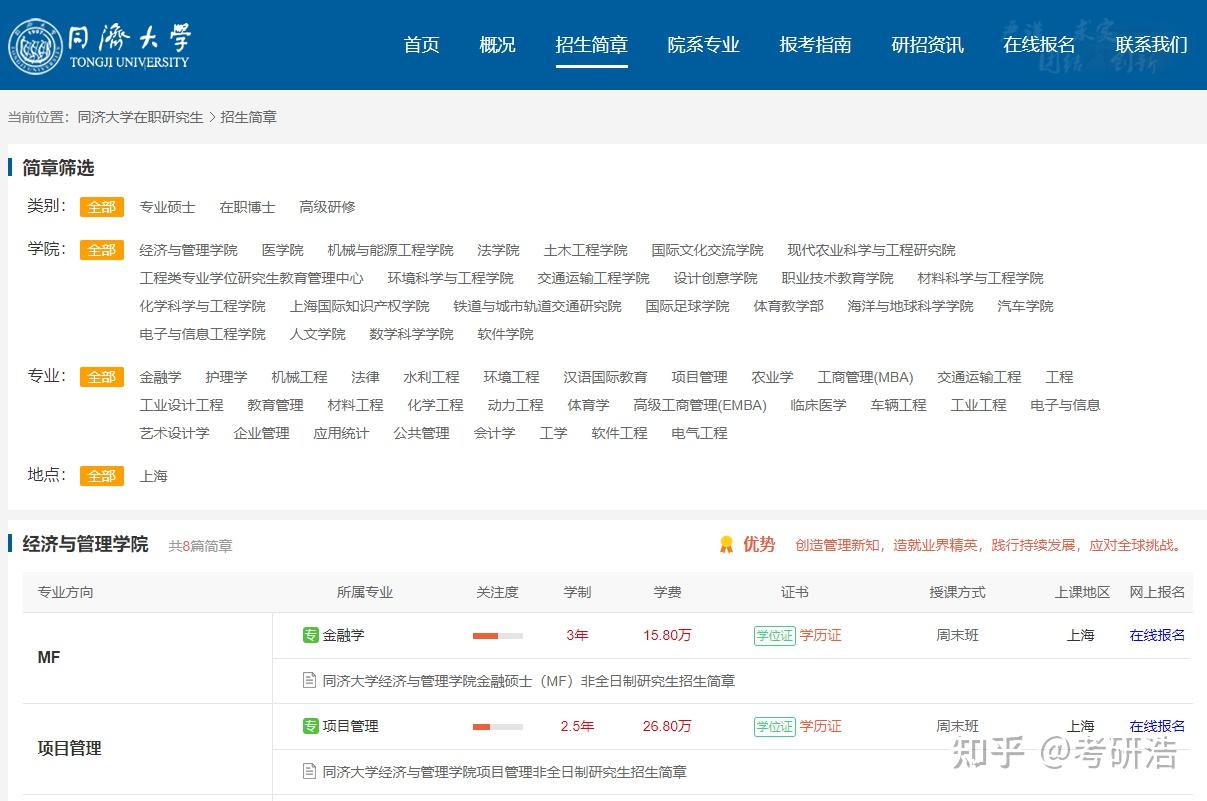Open the 报考指南 menu item
1207x801 pixels.
click(815, 44)
